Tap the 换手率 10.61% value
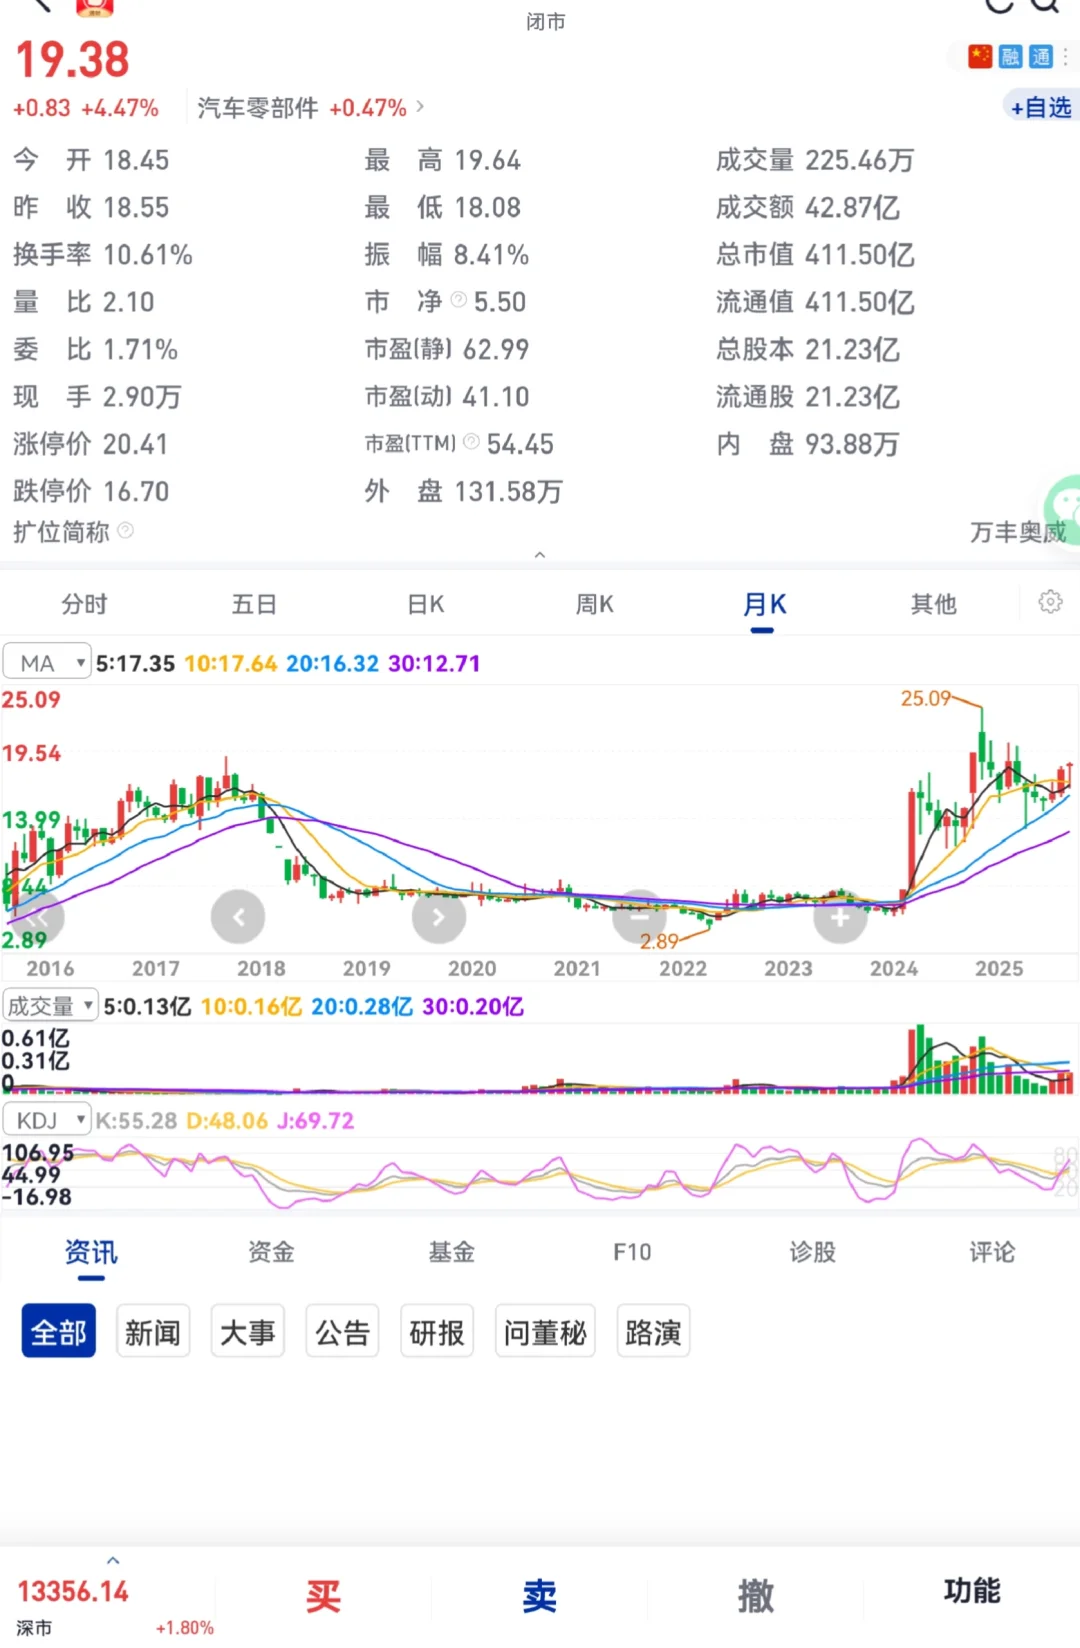1080x1648 pixels. coord(148,255)
